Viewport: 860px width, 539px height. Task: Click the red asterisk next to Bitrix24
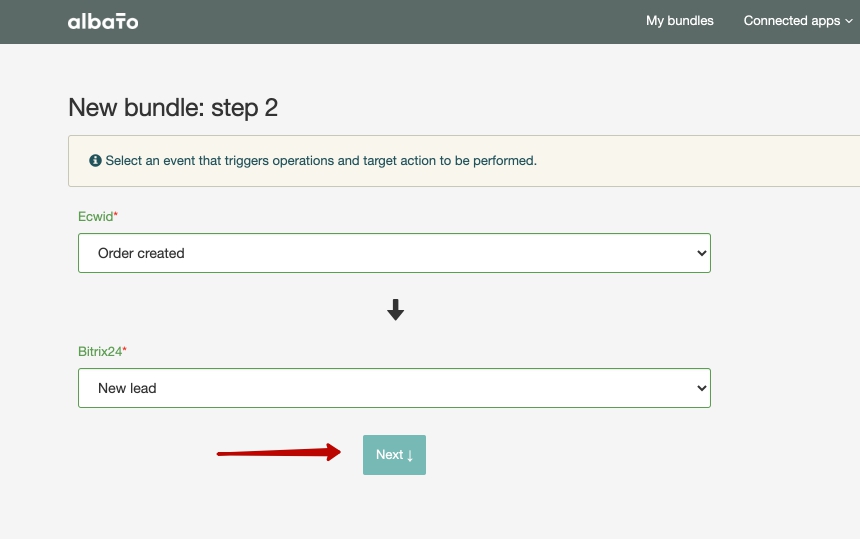pos(125,350)
